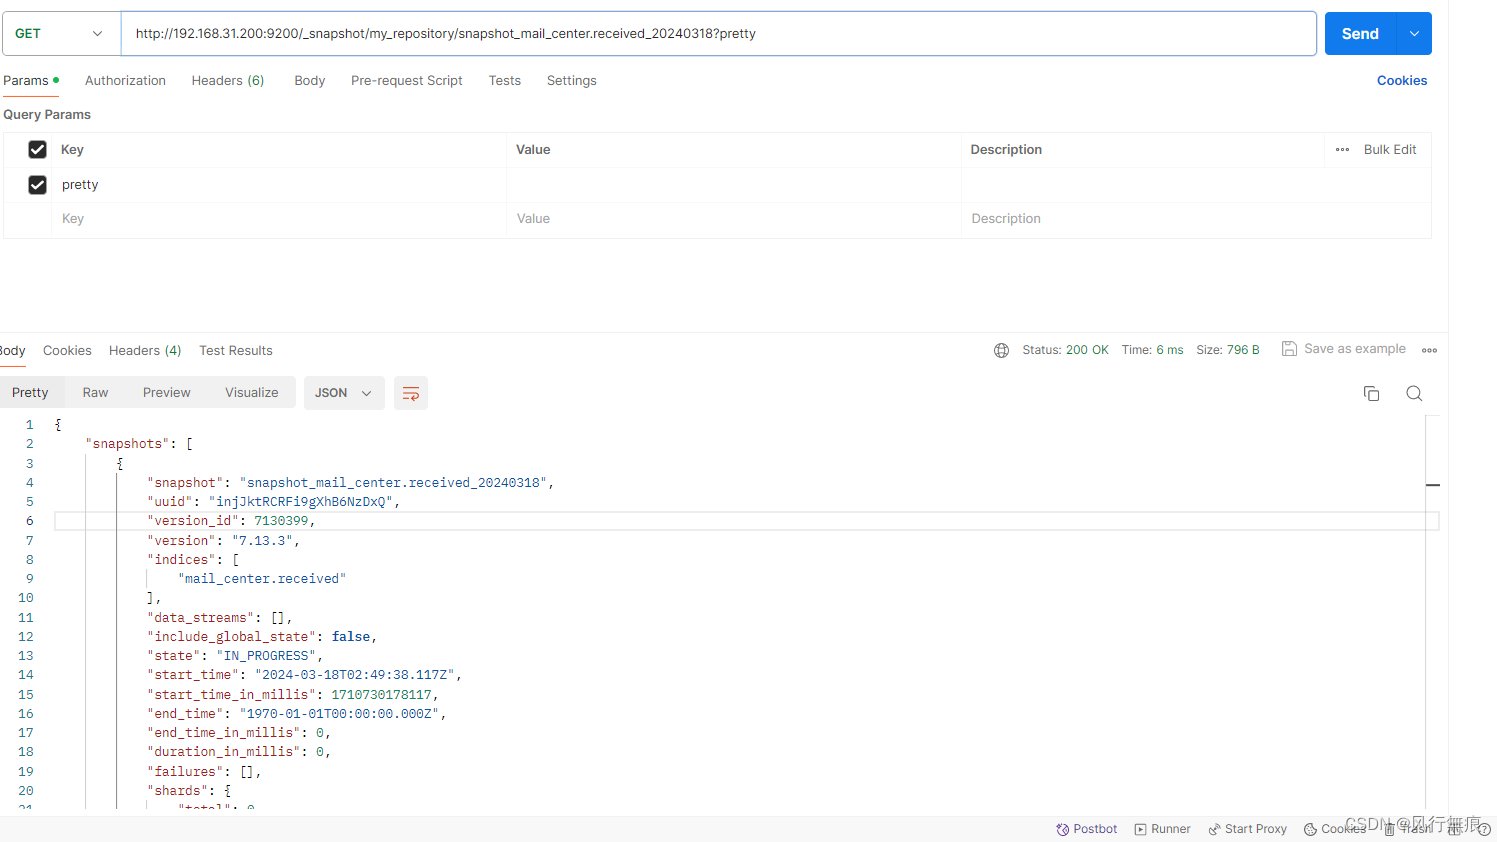Toggle line wrapping in response viewer

click(410, 393)
